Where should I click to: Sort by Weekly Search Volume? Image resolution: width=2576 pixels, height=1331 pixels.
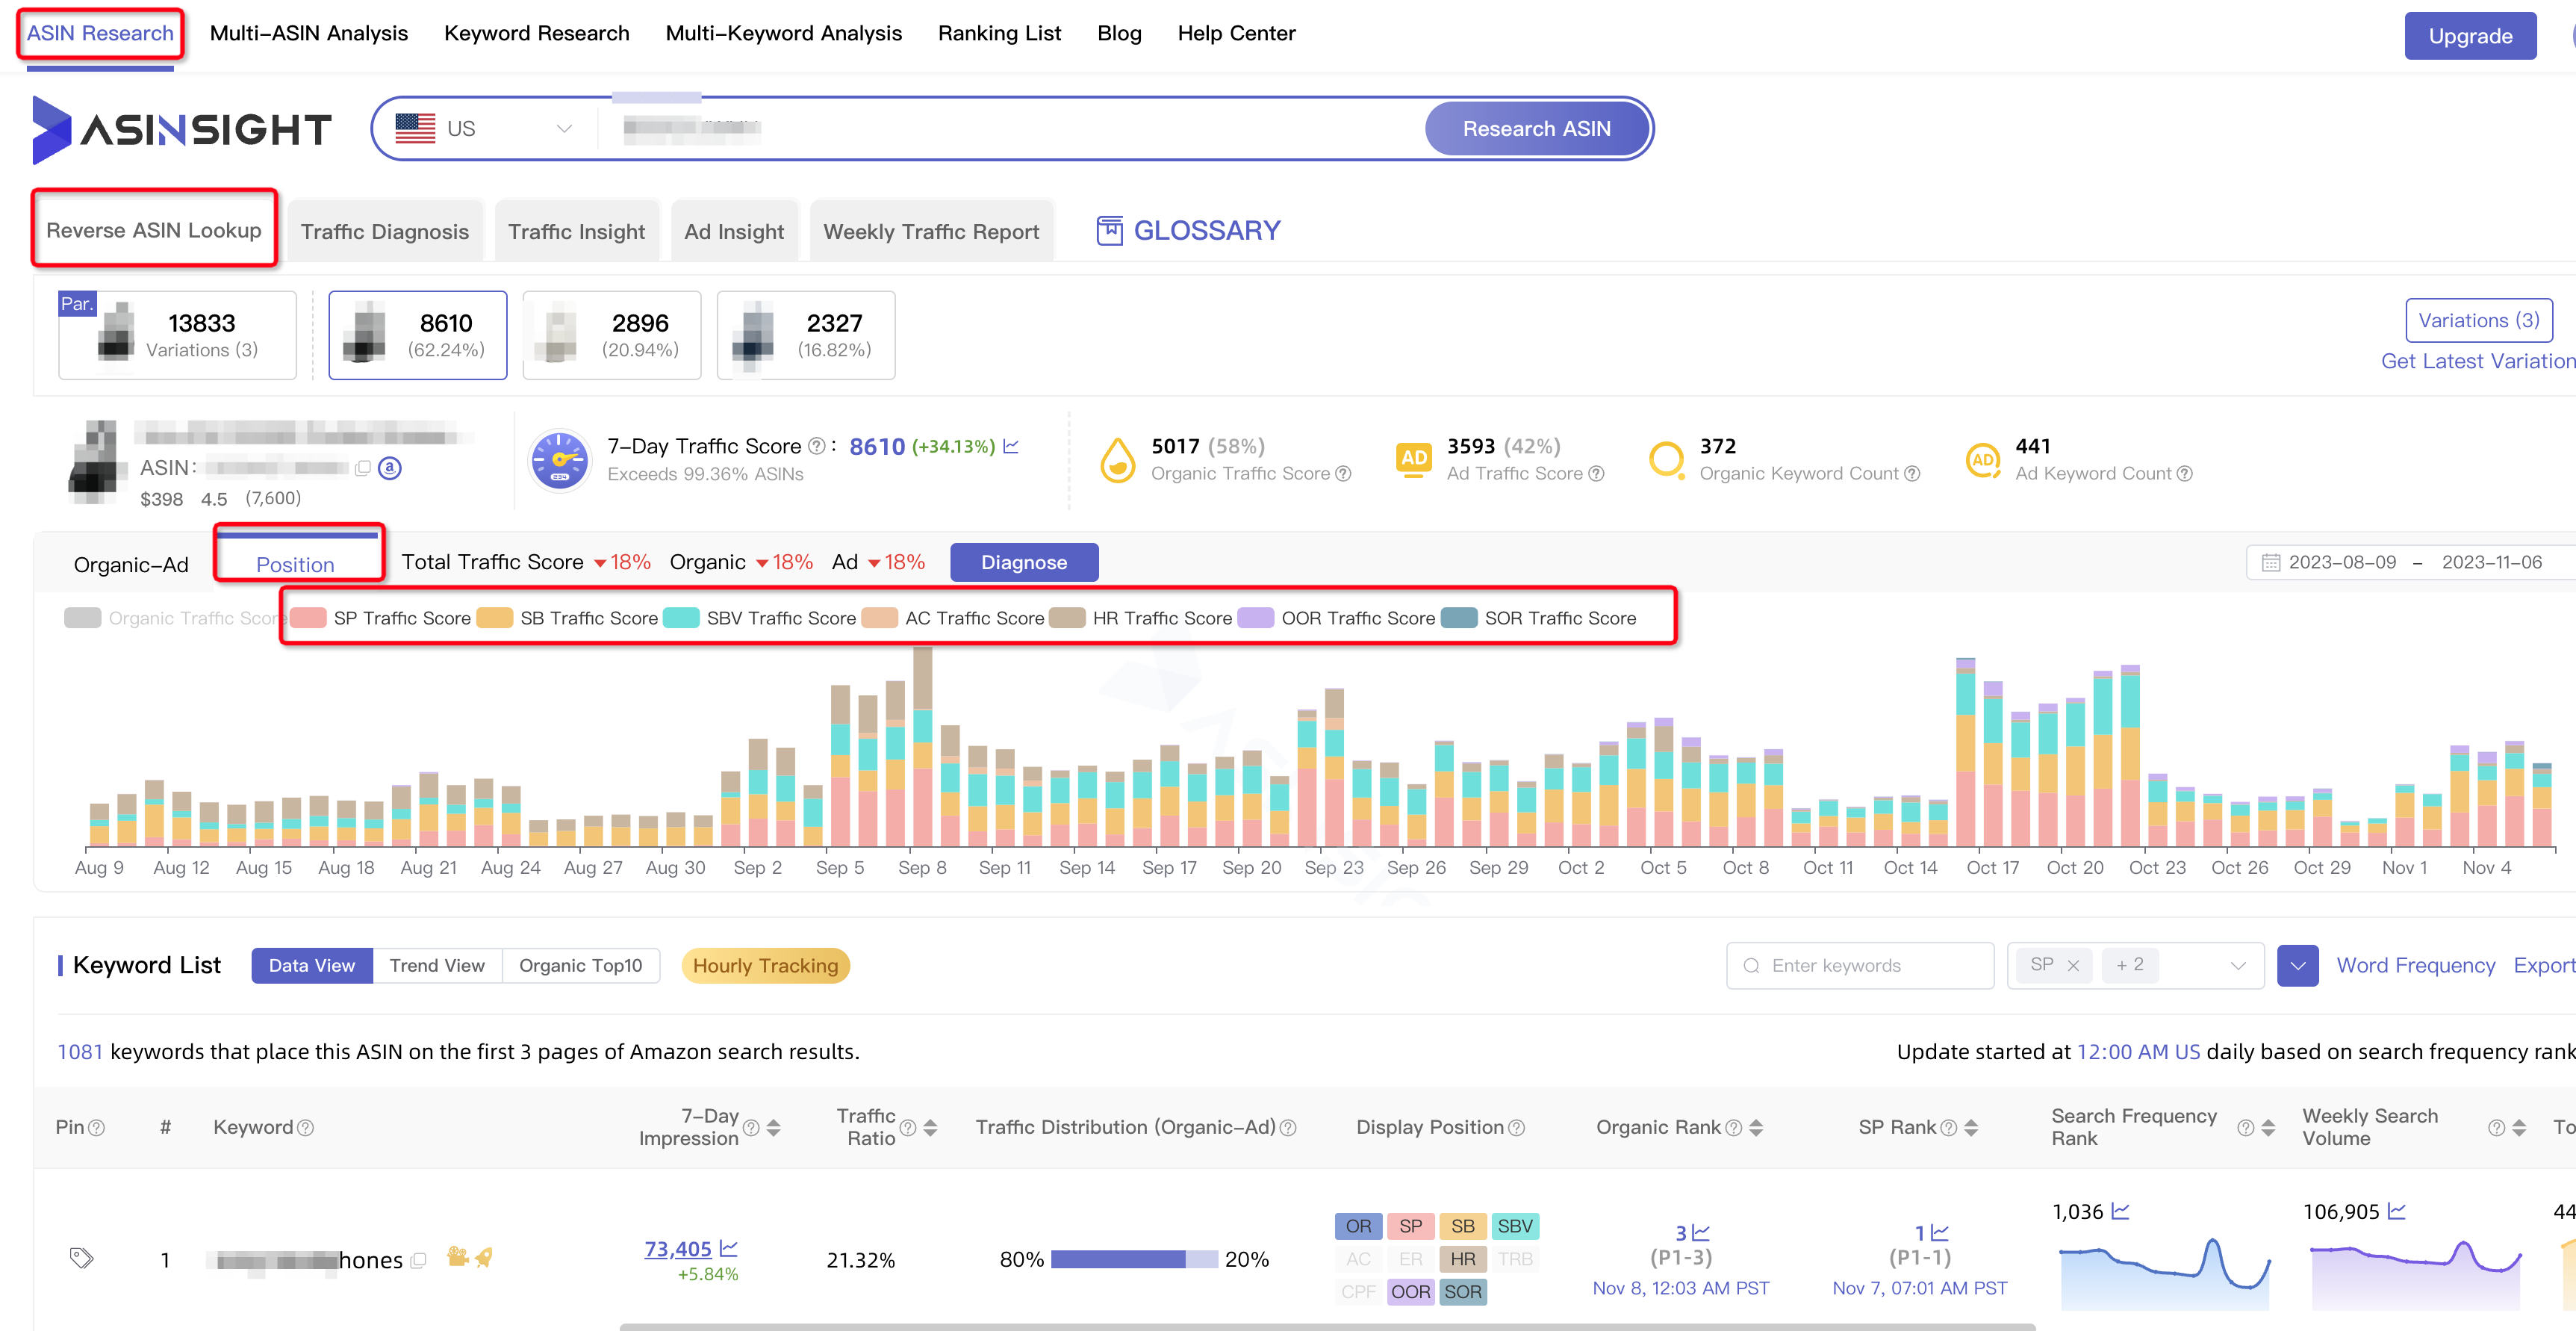2519,1127
